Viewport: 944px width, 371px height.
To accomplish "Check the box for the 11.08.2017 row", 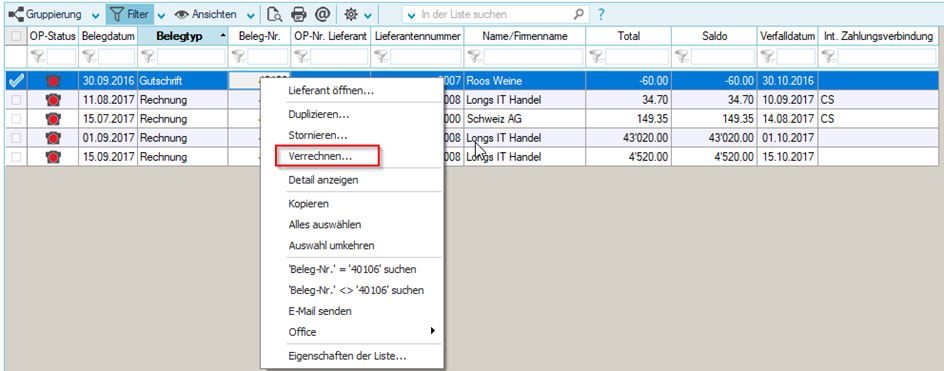I will click(x=16, y=99).
